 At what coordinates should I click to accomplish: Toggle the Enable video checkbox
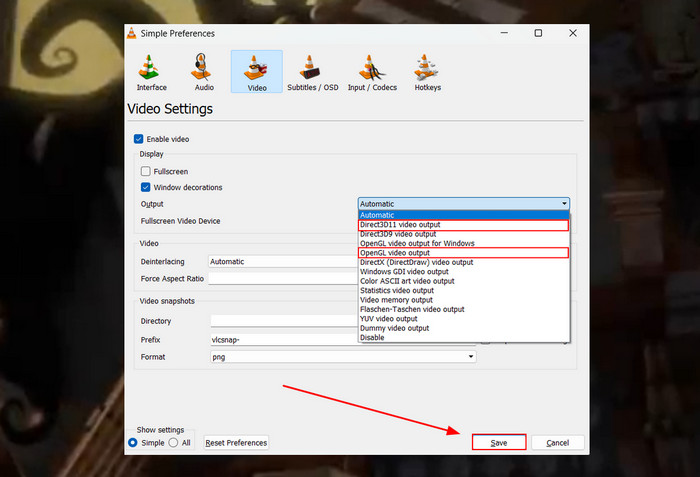coord(138,139)
